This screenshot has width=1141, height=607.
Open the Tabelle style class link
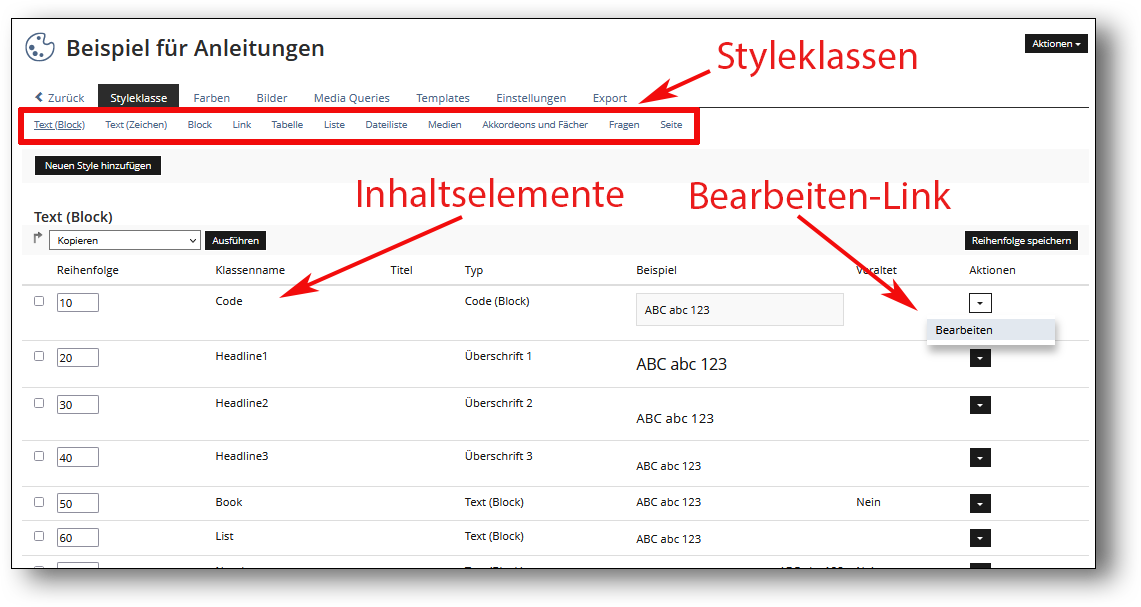click(287, 125)
